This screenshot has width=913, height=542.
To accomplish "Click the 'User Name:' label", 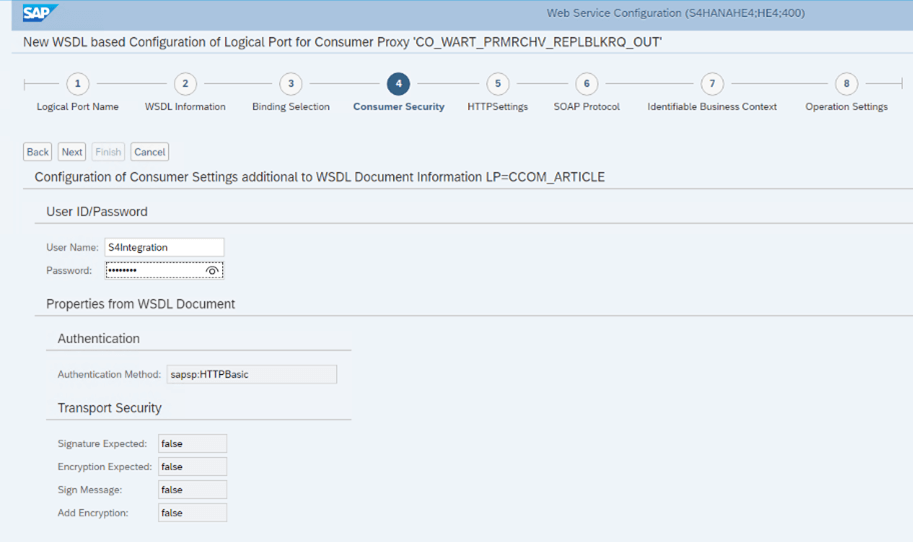I will pos(72,247).
